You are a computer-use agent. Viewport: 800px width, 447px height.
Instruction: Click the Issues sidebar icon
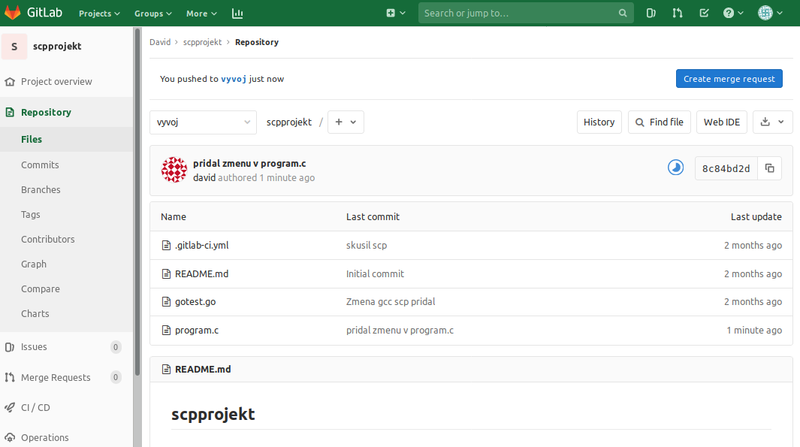[10, 347]
